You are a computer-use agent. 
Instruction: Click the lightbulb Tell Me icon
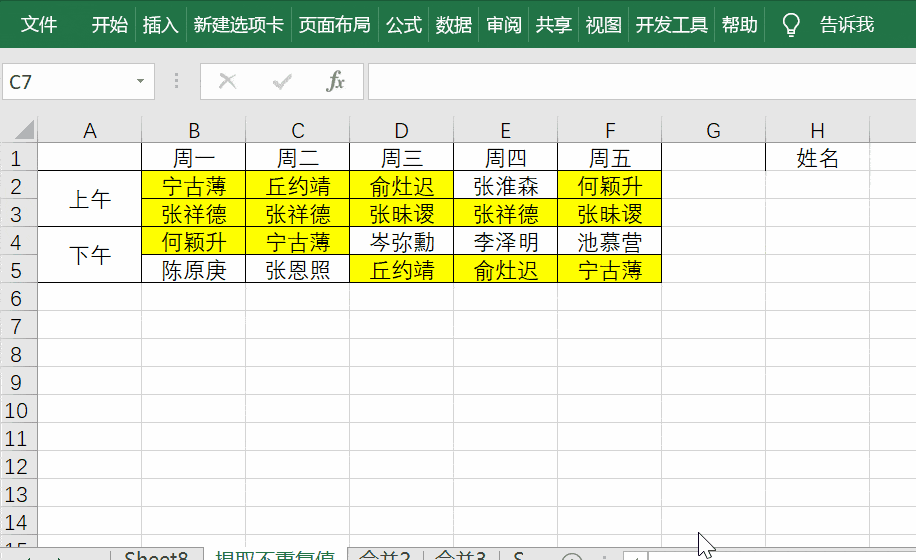click(x=791, y=25)
